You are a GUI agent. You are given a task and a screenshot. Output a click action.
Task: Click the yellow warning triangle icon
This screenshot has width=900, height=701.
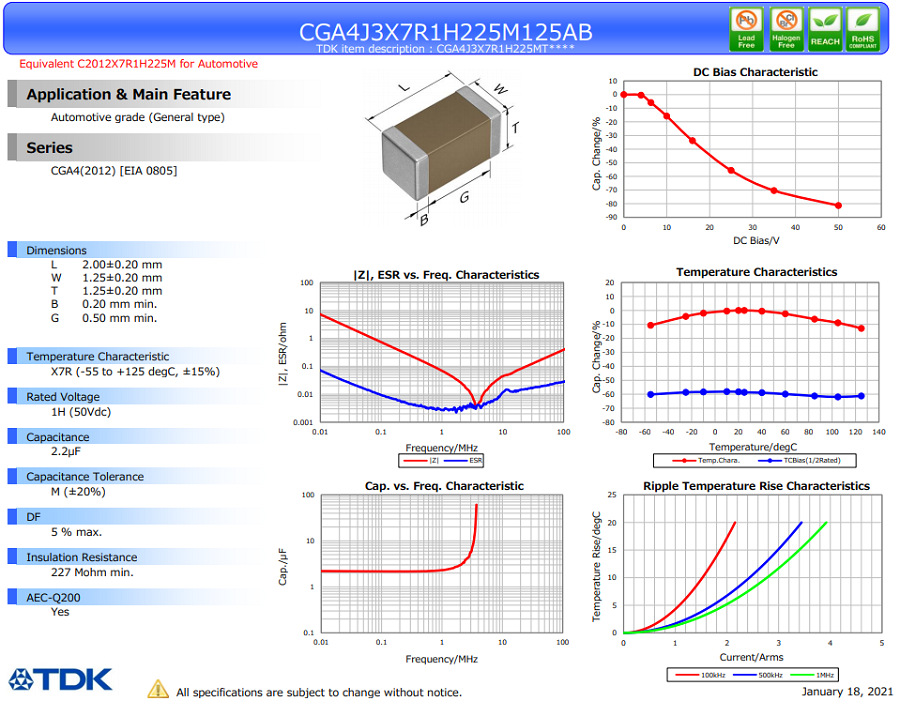(158, 689)
